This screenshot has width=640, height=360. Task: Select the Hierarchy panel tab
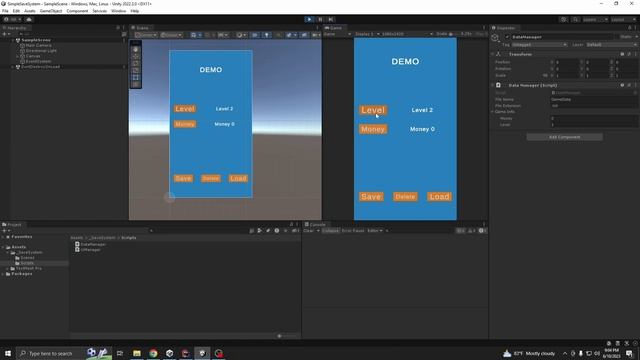15,28
